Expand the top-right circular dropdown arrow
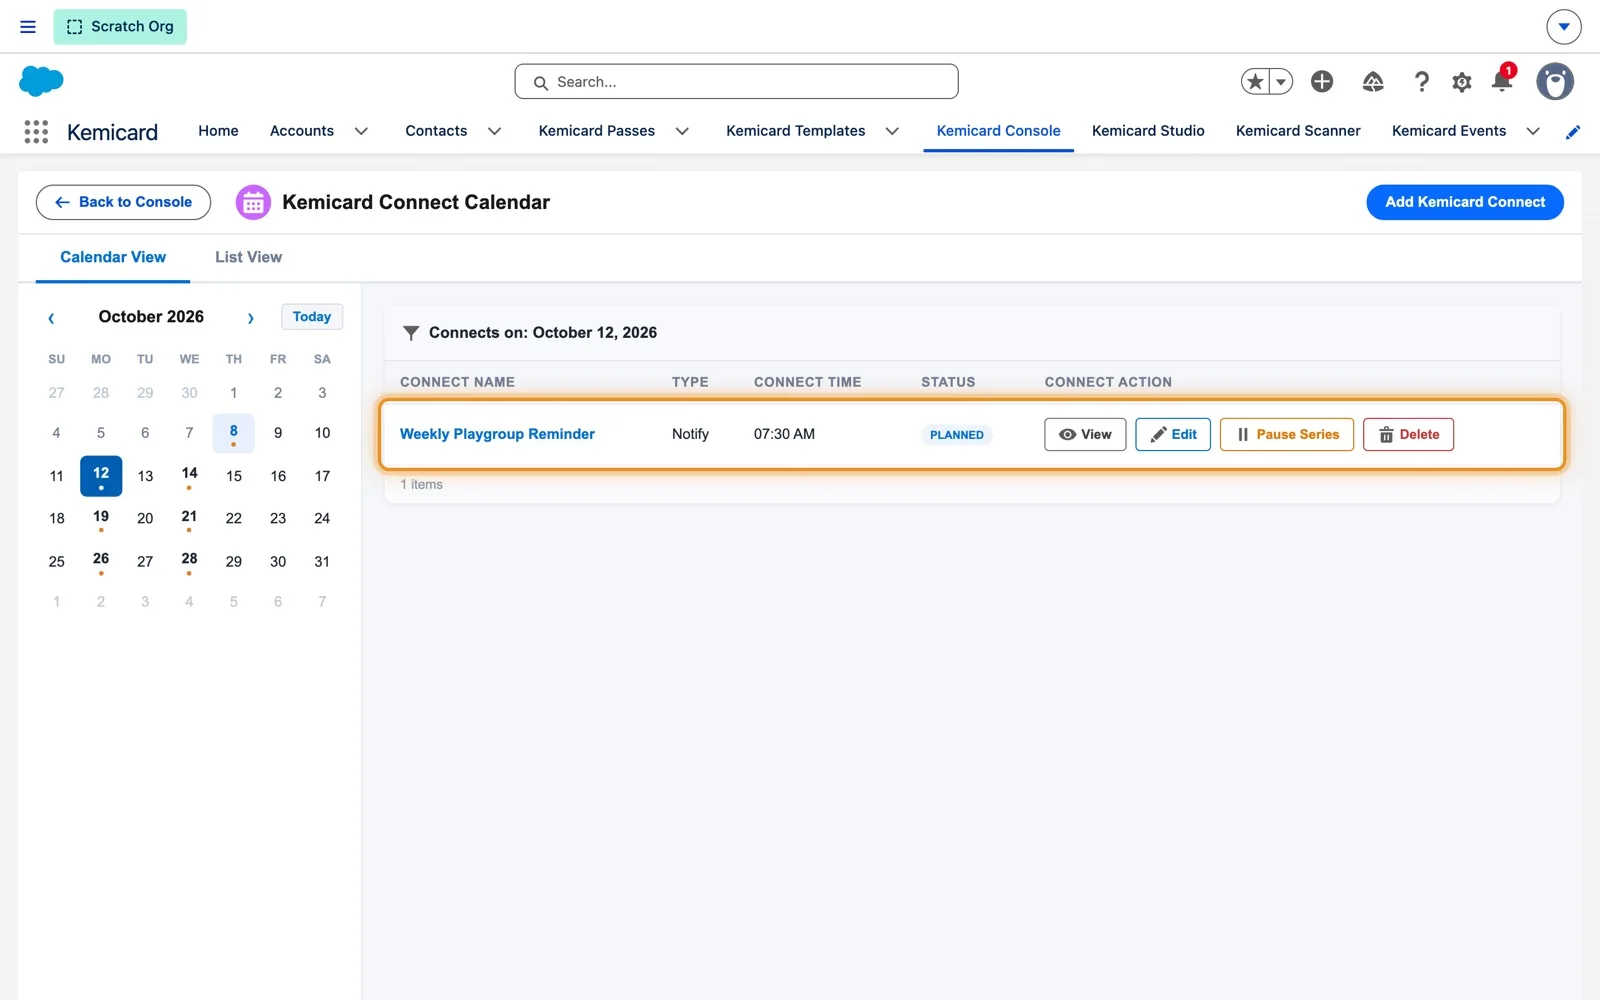 pos(1564,27)
